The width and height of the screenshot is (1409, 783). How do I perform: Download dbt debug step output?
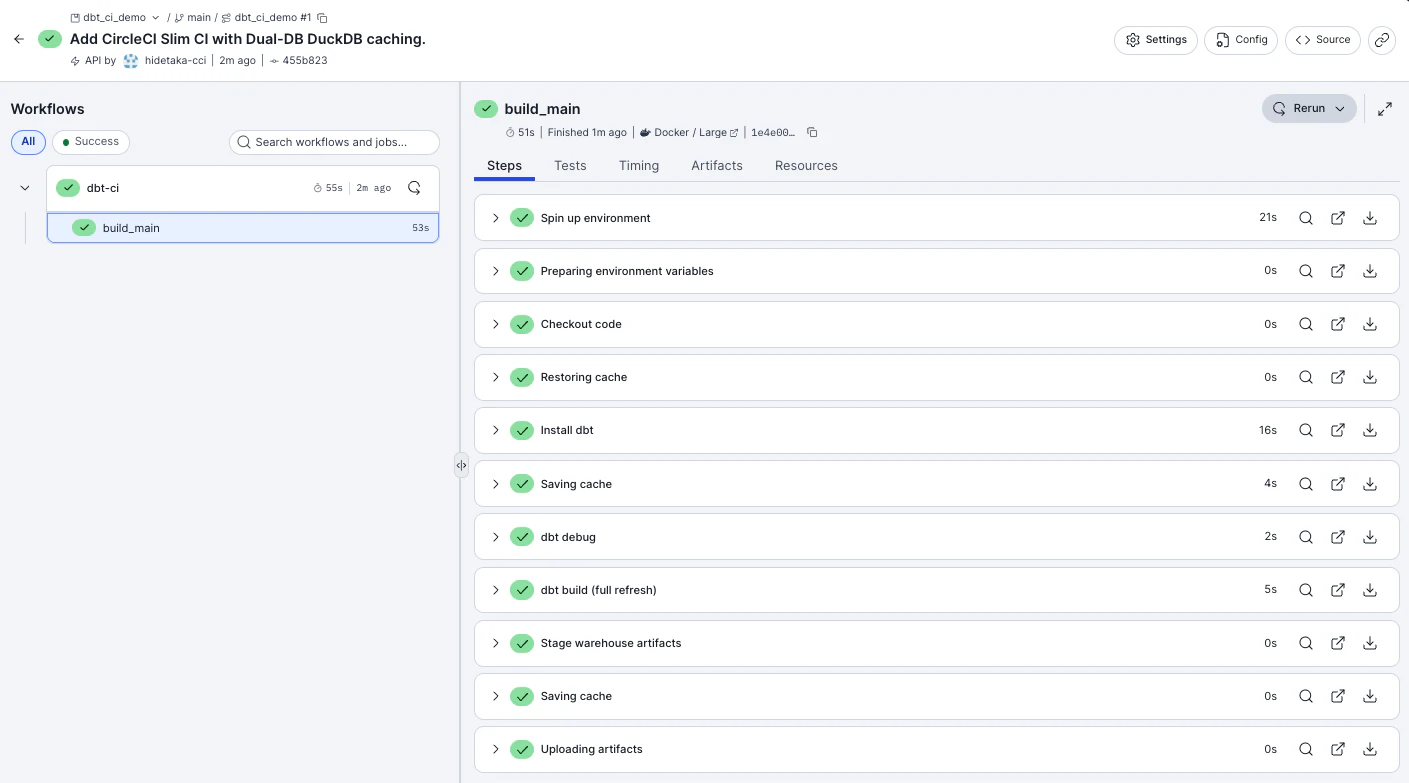(1370, 537)
